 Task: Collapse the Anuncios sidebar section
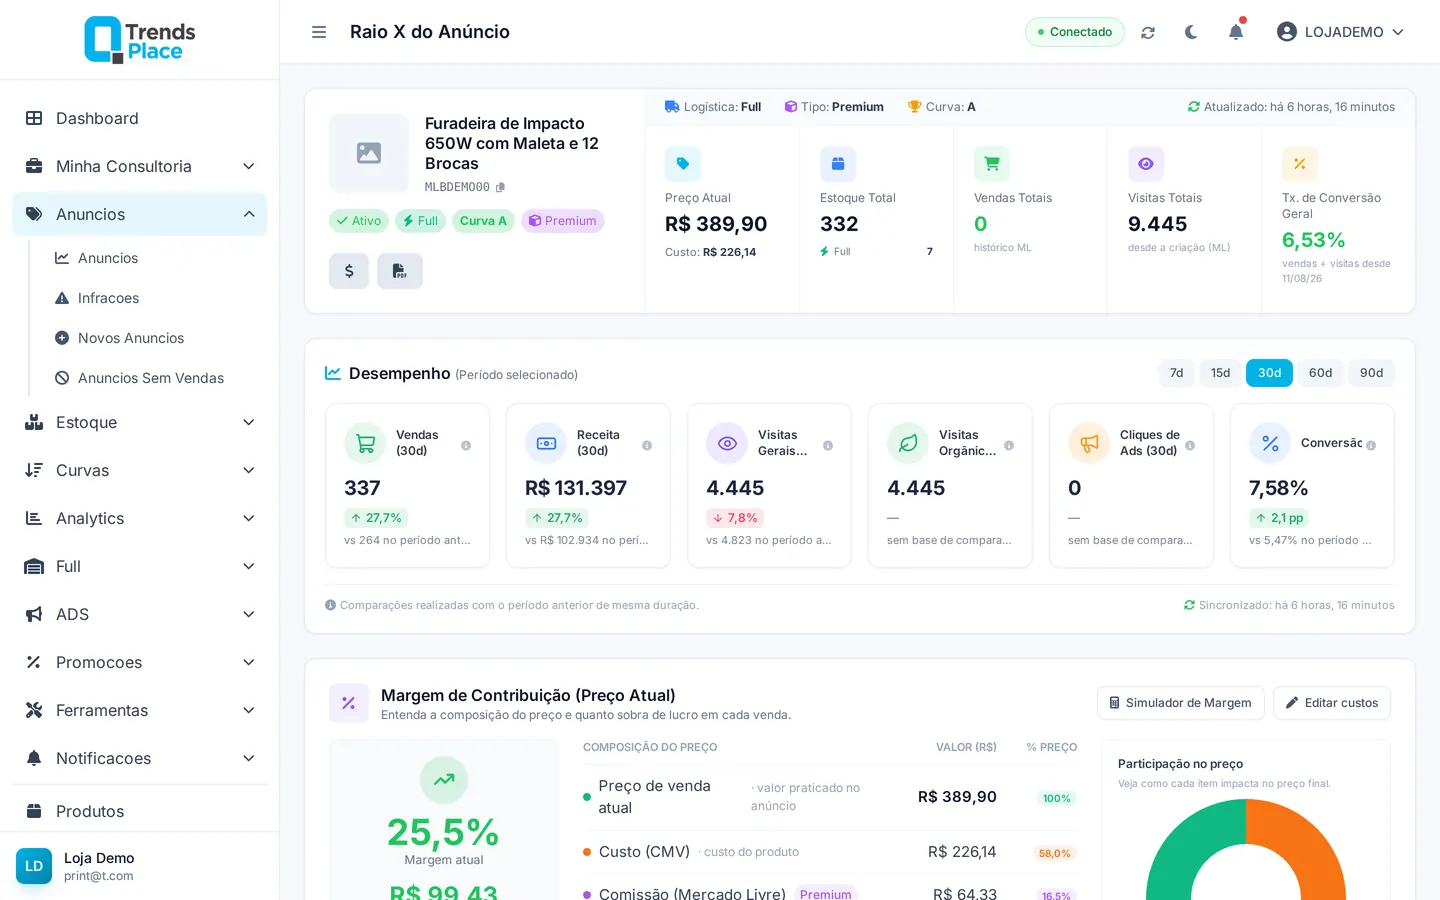(x=140, y=214)
